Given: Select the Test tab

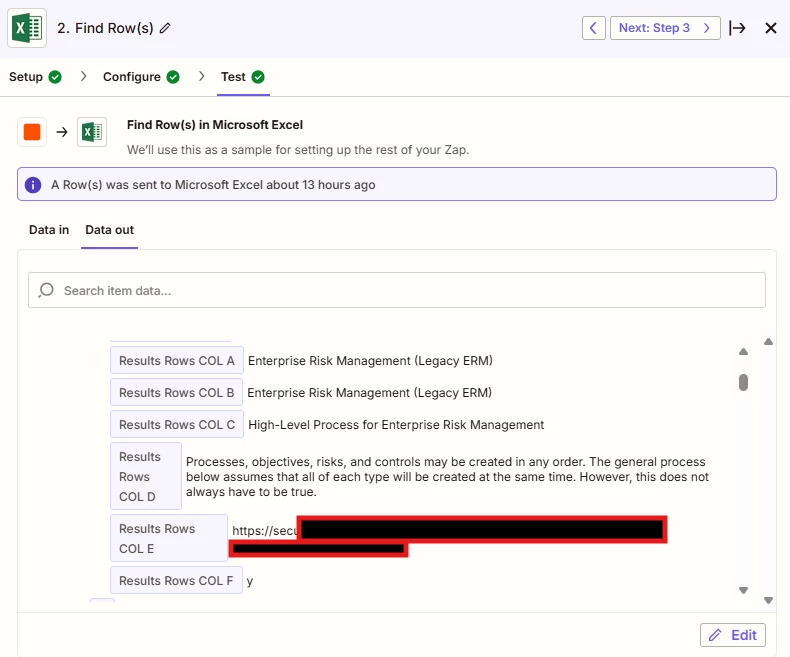Looking at the screenshot, I should [x=233, y=77].
